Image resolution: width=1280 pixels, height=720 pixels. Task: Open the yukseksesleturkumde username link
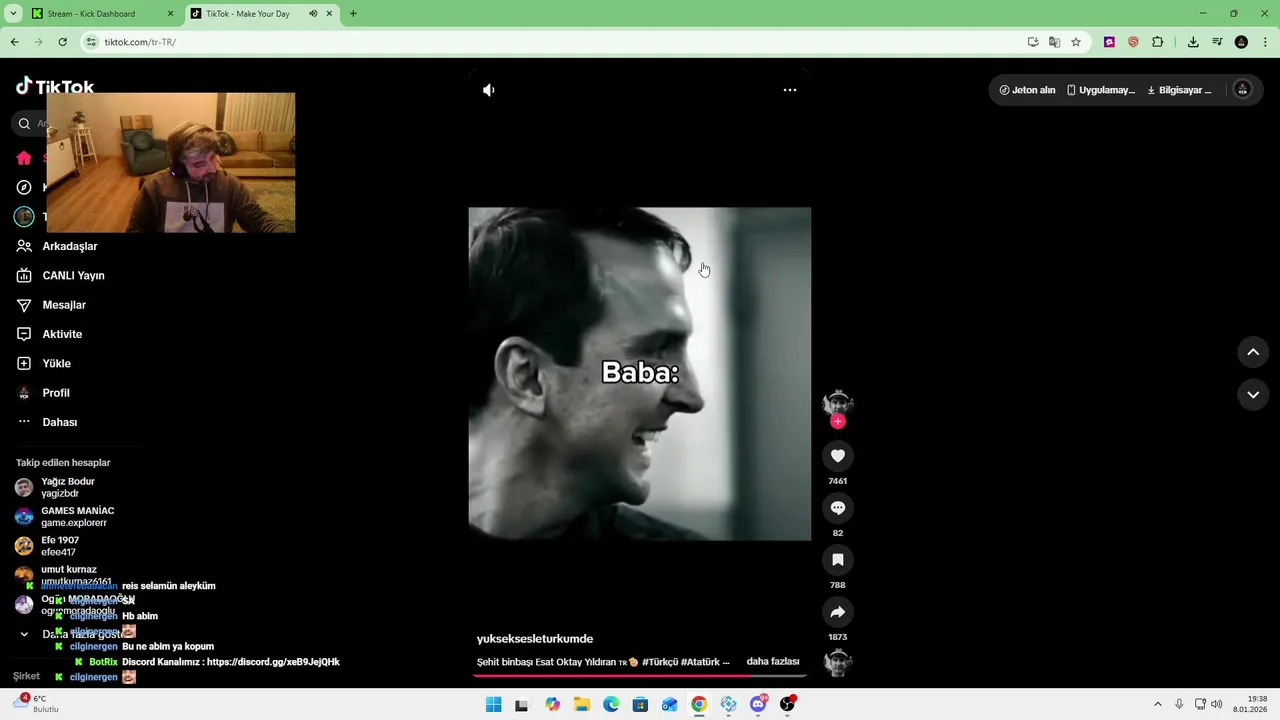(x=535, y=639)
